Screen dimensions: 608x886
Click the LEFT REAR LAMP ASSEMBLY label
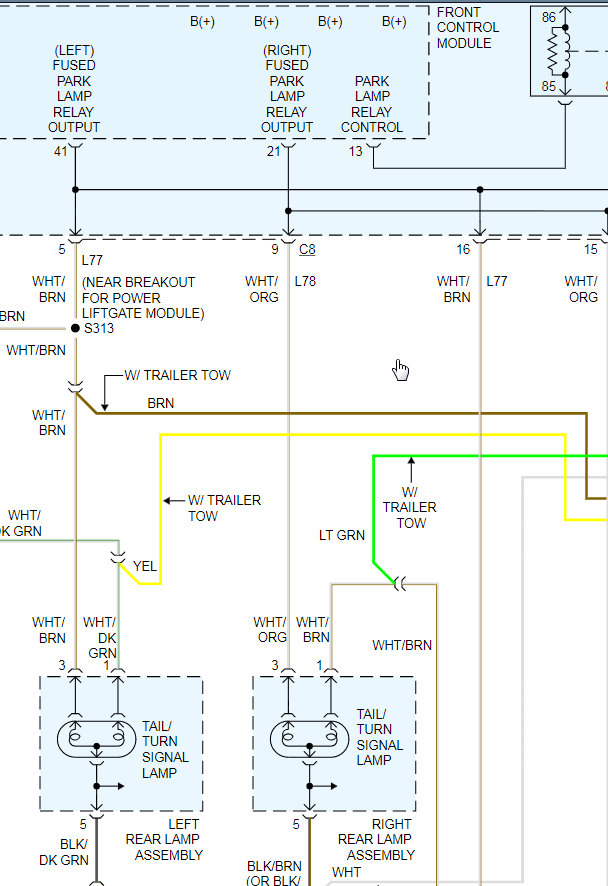[x=164, y=840]
